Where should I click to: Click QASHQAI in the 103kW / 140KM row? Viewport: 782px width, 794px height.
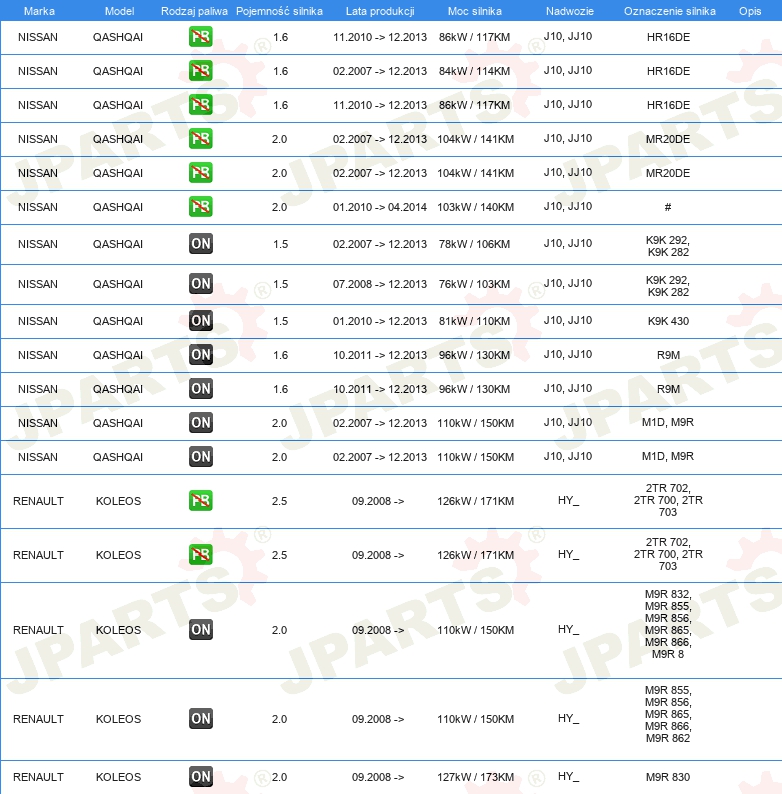coord(118,207)
